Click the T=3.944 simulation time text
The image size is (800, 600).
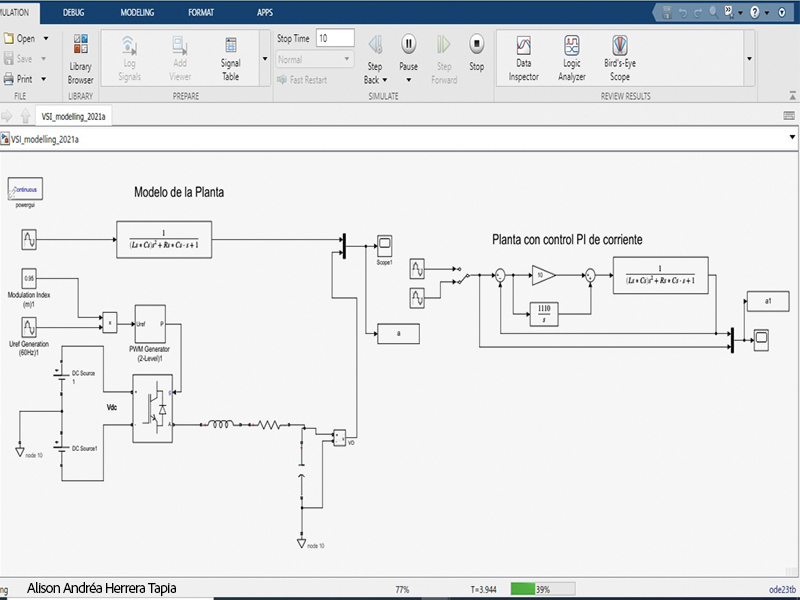(483, 589)
